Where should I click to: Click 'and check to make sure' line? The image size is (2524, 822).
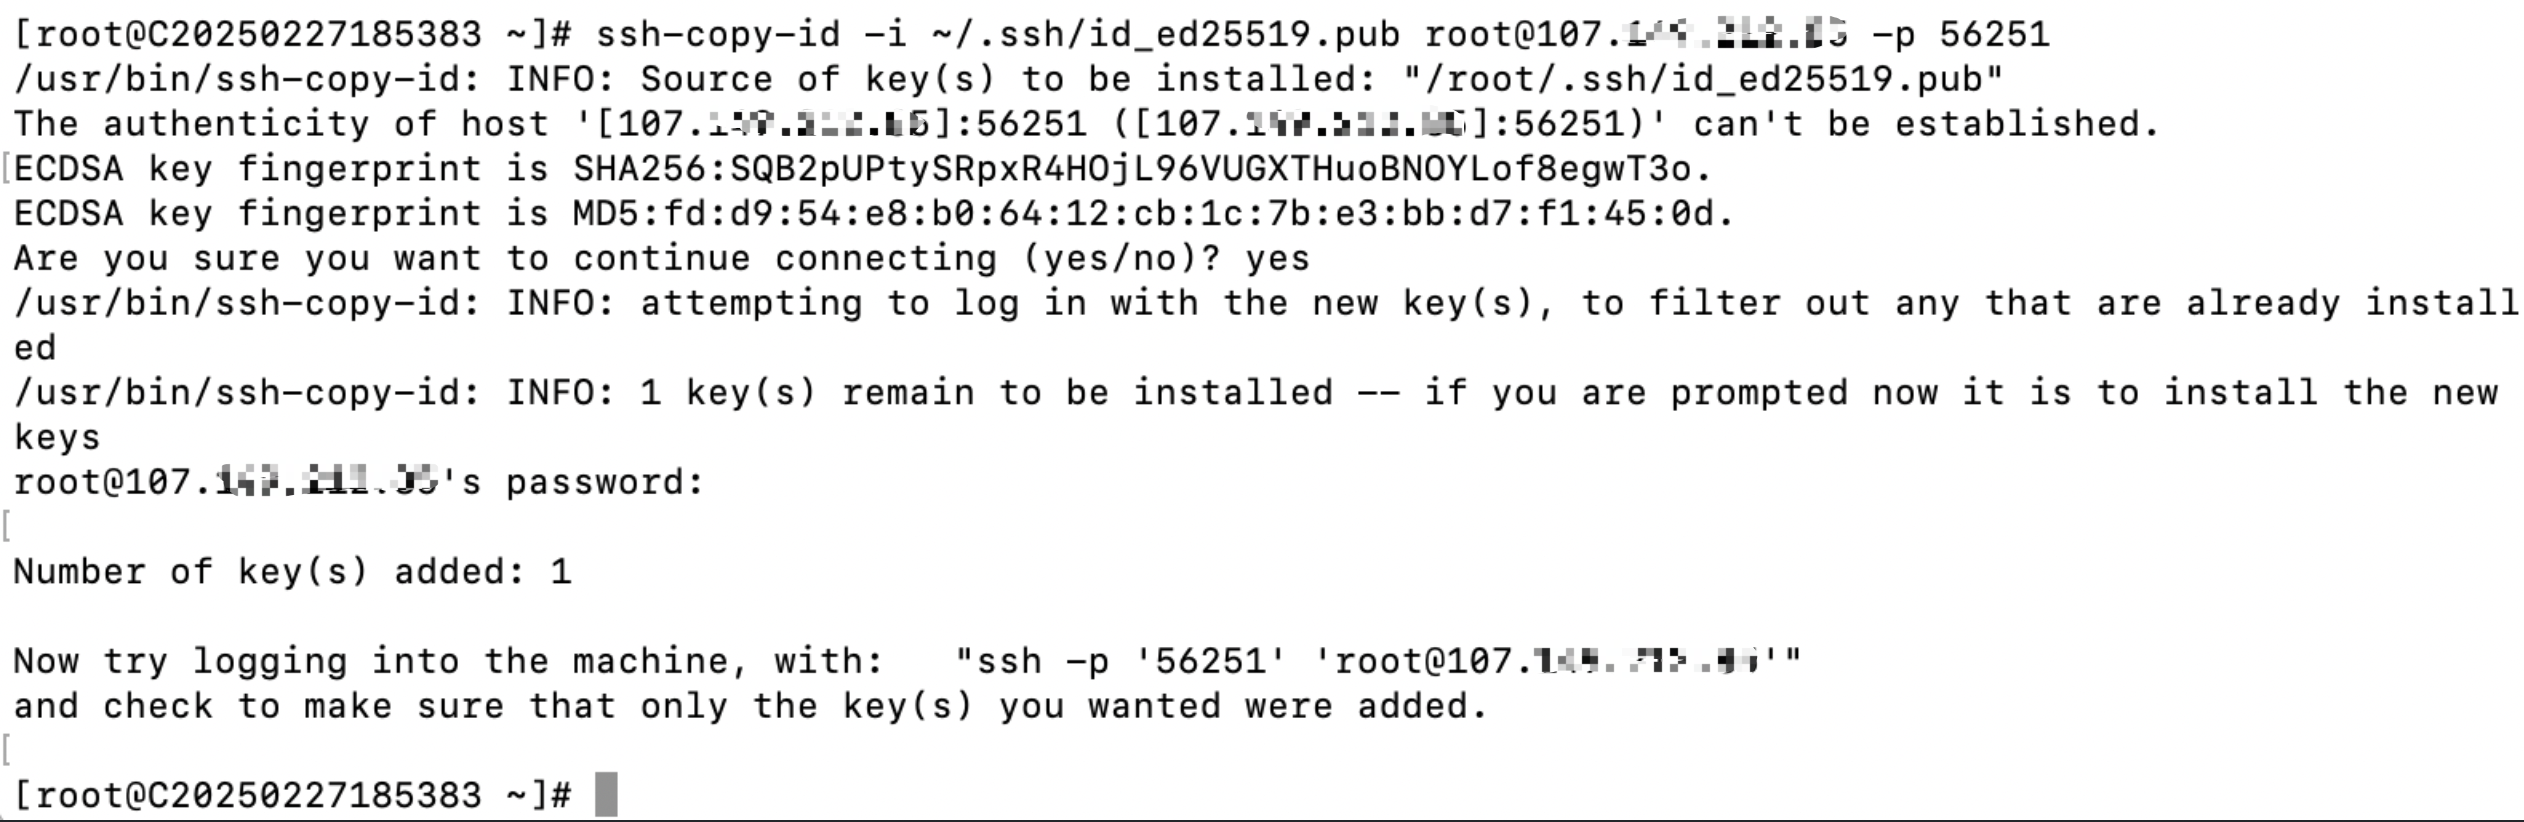pos(259,706)
